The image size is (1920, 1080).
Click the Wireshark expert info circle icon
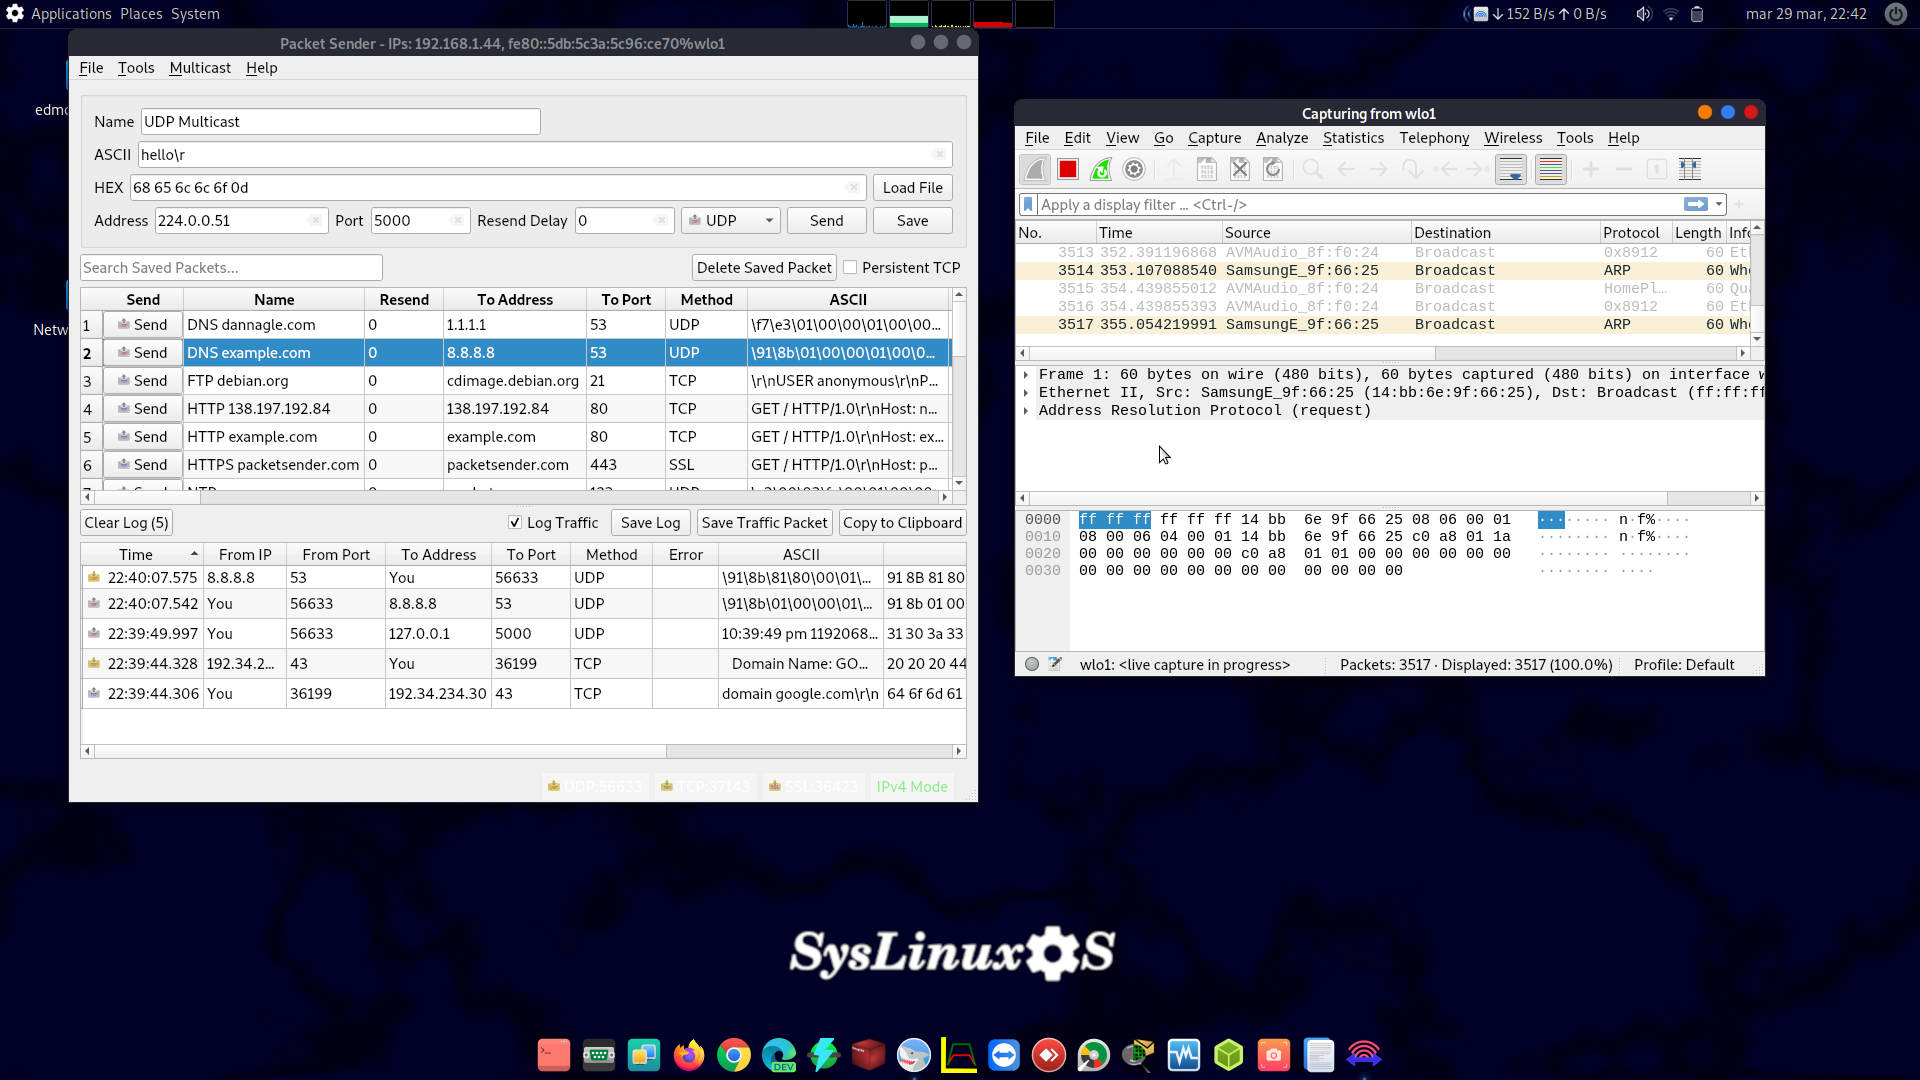(x=1032, y=664)
